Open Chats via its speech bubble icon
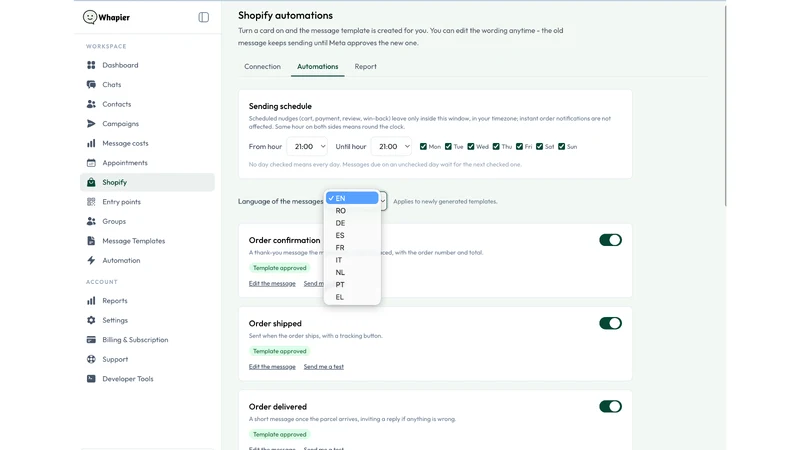The width and height of the screenshot is (800, 450). 91,84
